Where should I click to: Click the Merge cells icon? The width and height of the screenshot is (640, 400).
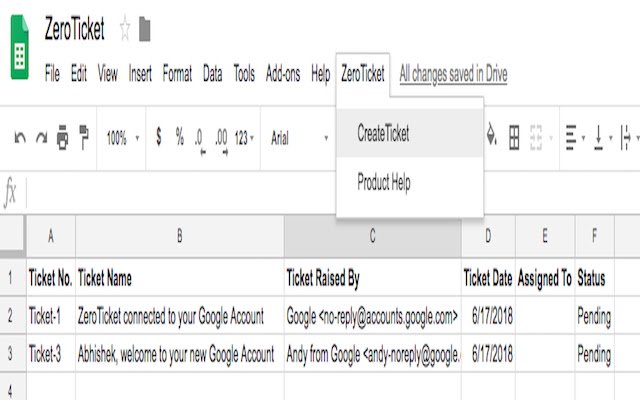536,138
